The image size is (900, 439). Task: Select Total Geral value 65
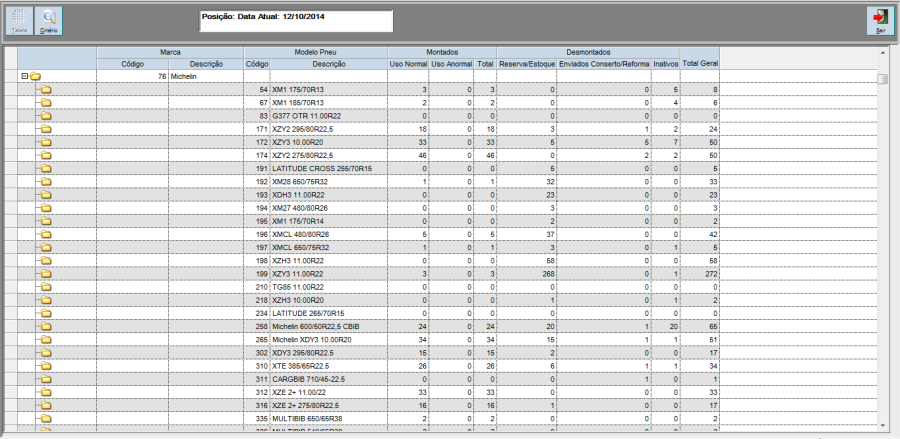(x=700, y=327)
